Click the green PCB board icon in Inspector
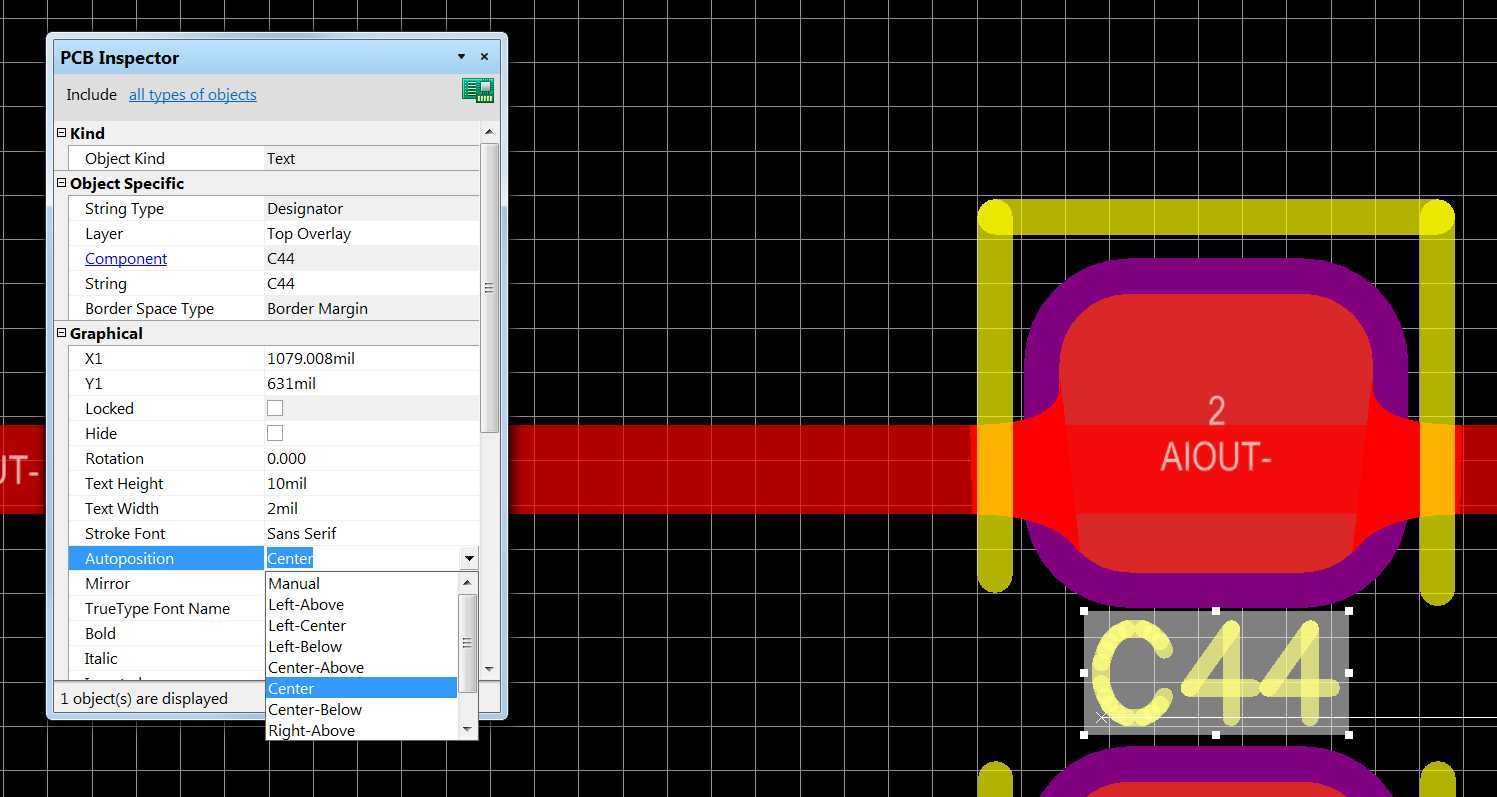Screen dimensions: 1497x797 point(478,91)
